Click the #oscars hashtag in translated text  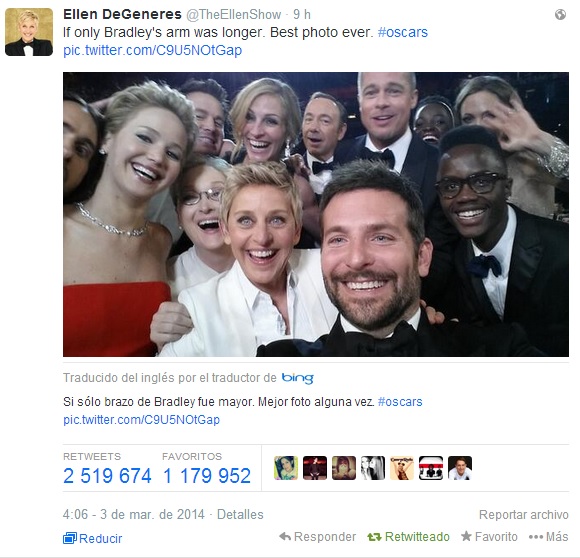coord(400,402)
